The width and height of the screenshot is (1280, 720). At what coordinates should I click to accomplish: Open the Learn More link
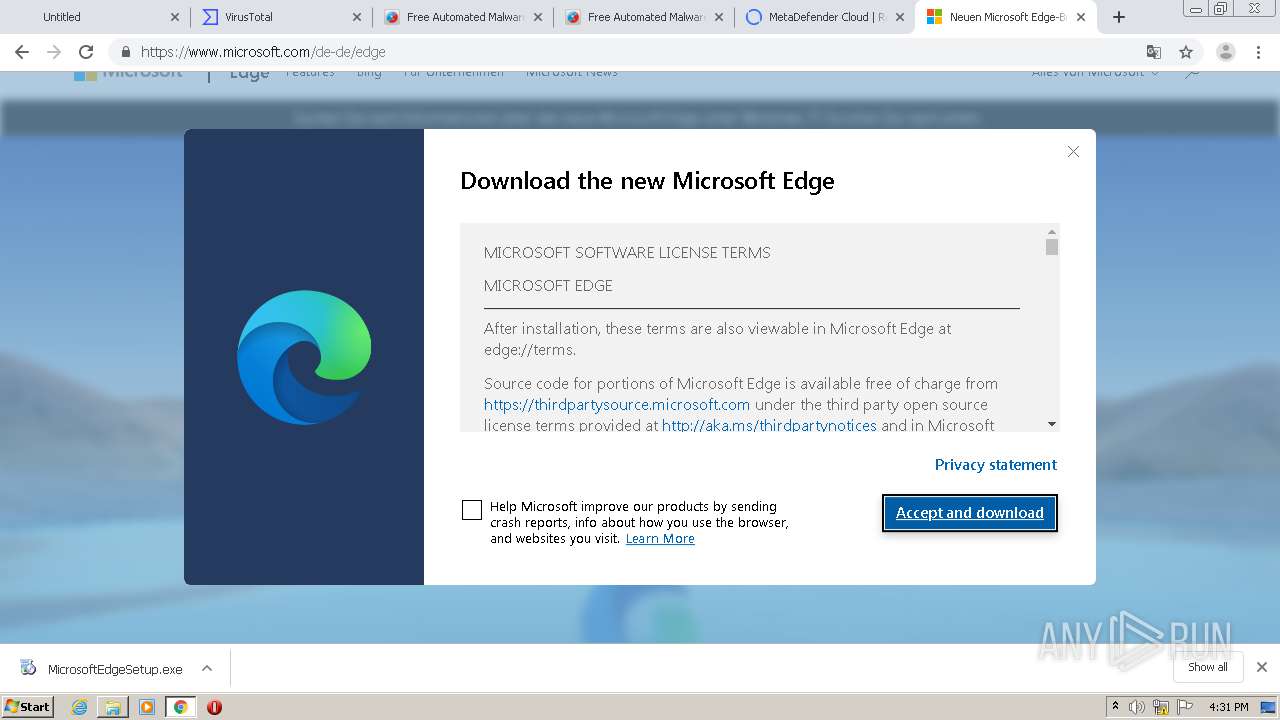click(660, 539)
